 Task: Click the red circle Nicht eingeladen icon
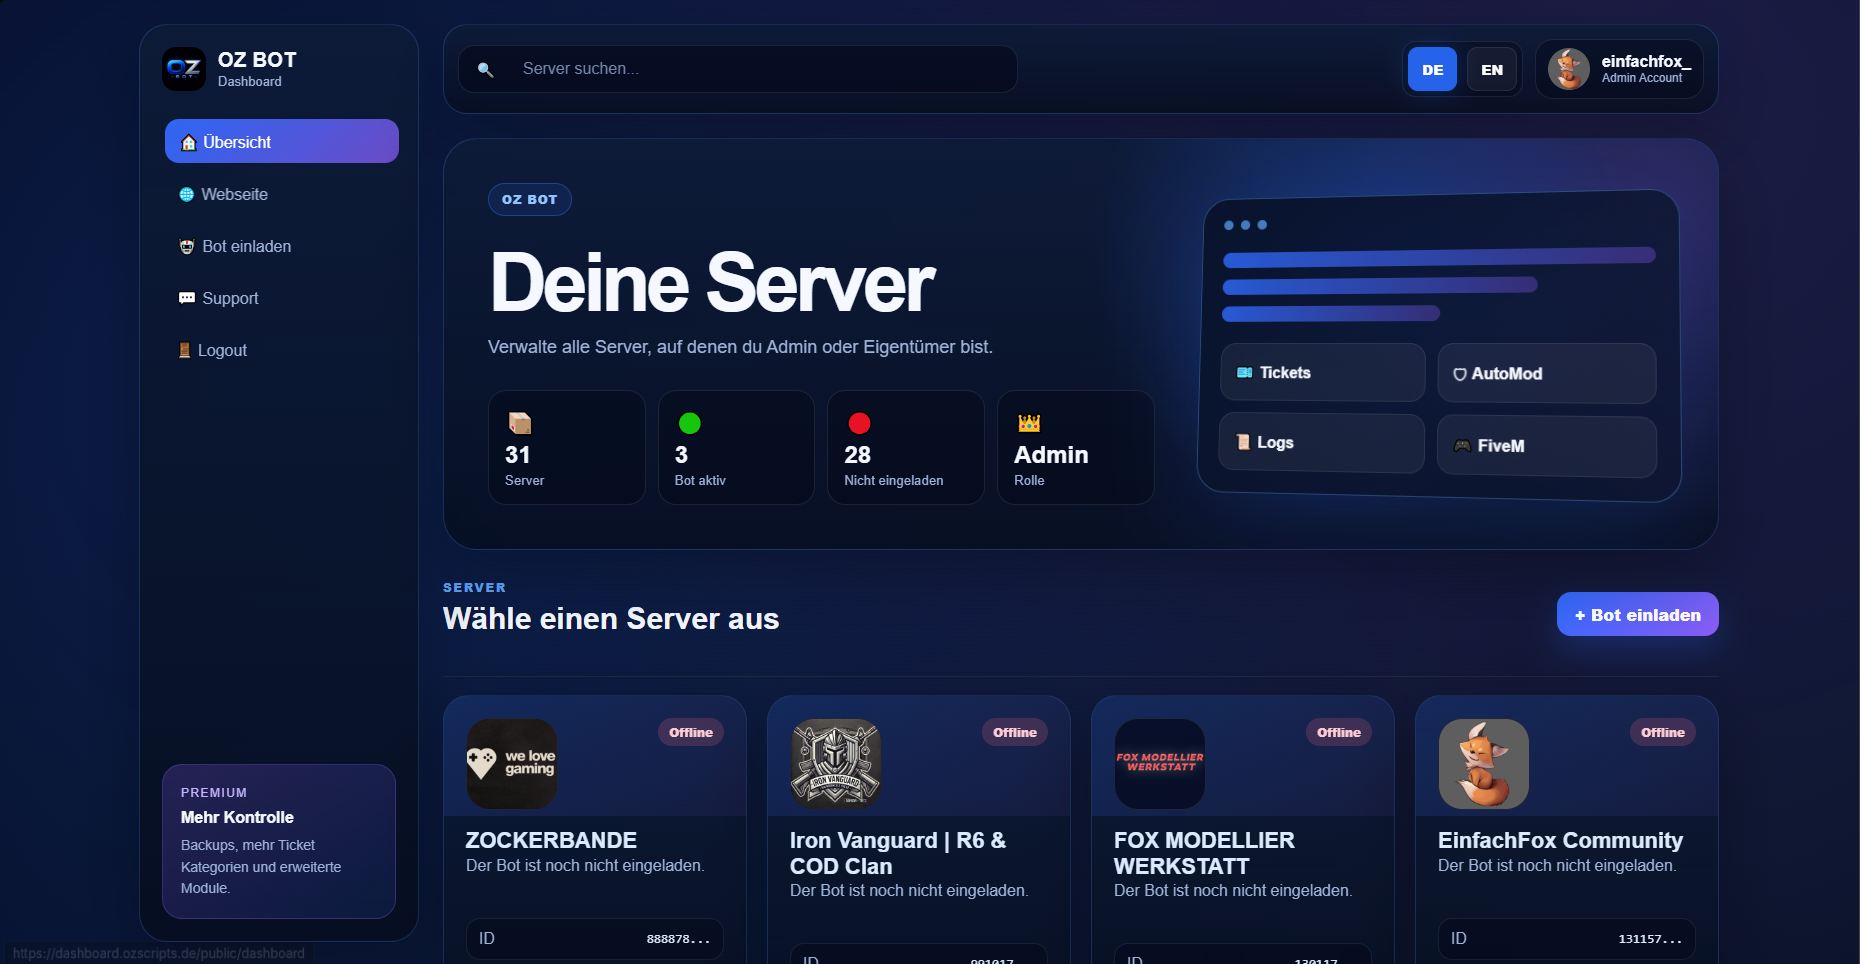(x=859, y=423)
